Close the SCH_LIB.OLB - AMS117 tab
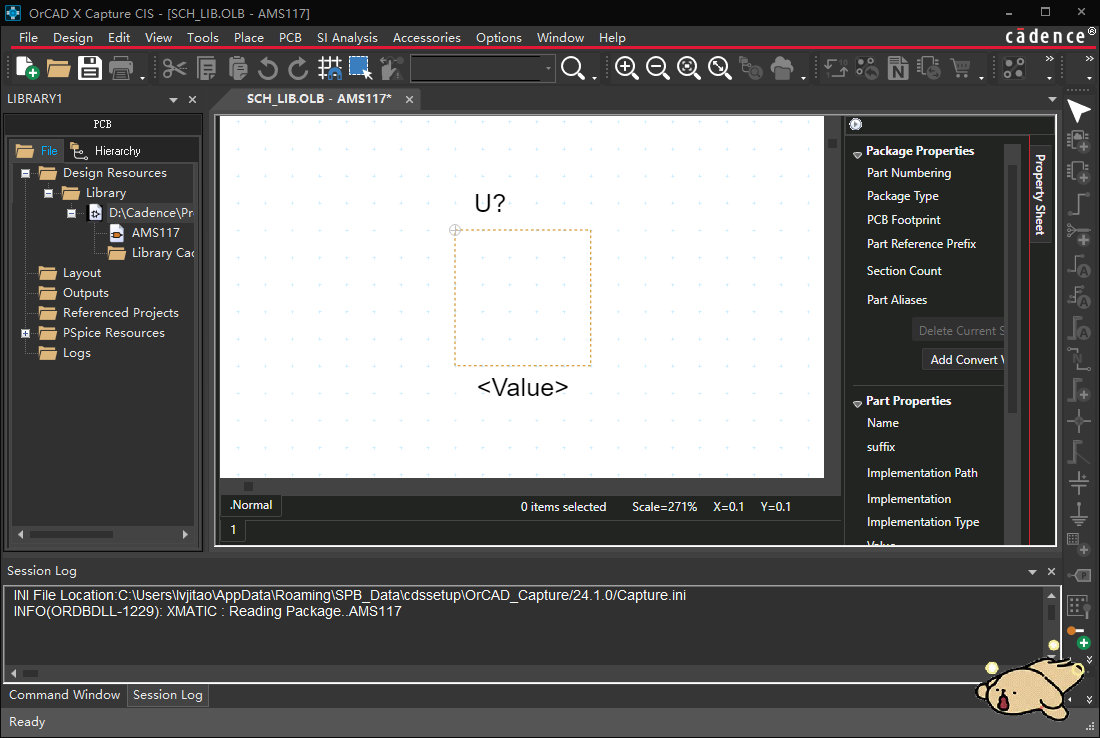The image size is (1100, 738). (409, 100)
